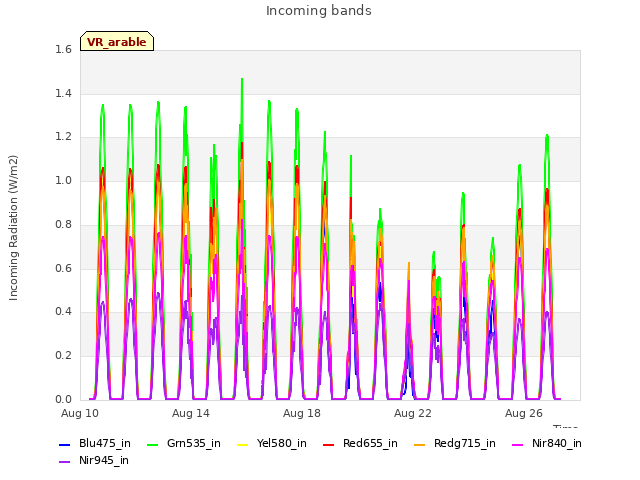Image resolution: width=640 pixels, height=480 pixels.
Task: Click the 0.8 y-axis tick label
Action: coord(63,224)
